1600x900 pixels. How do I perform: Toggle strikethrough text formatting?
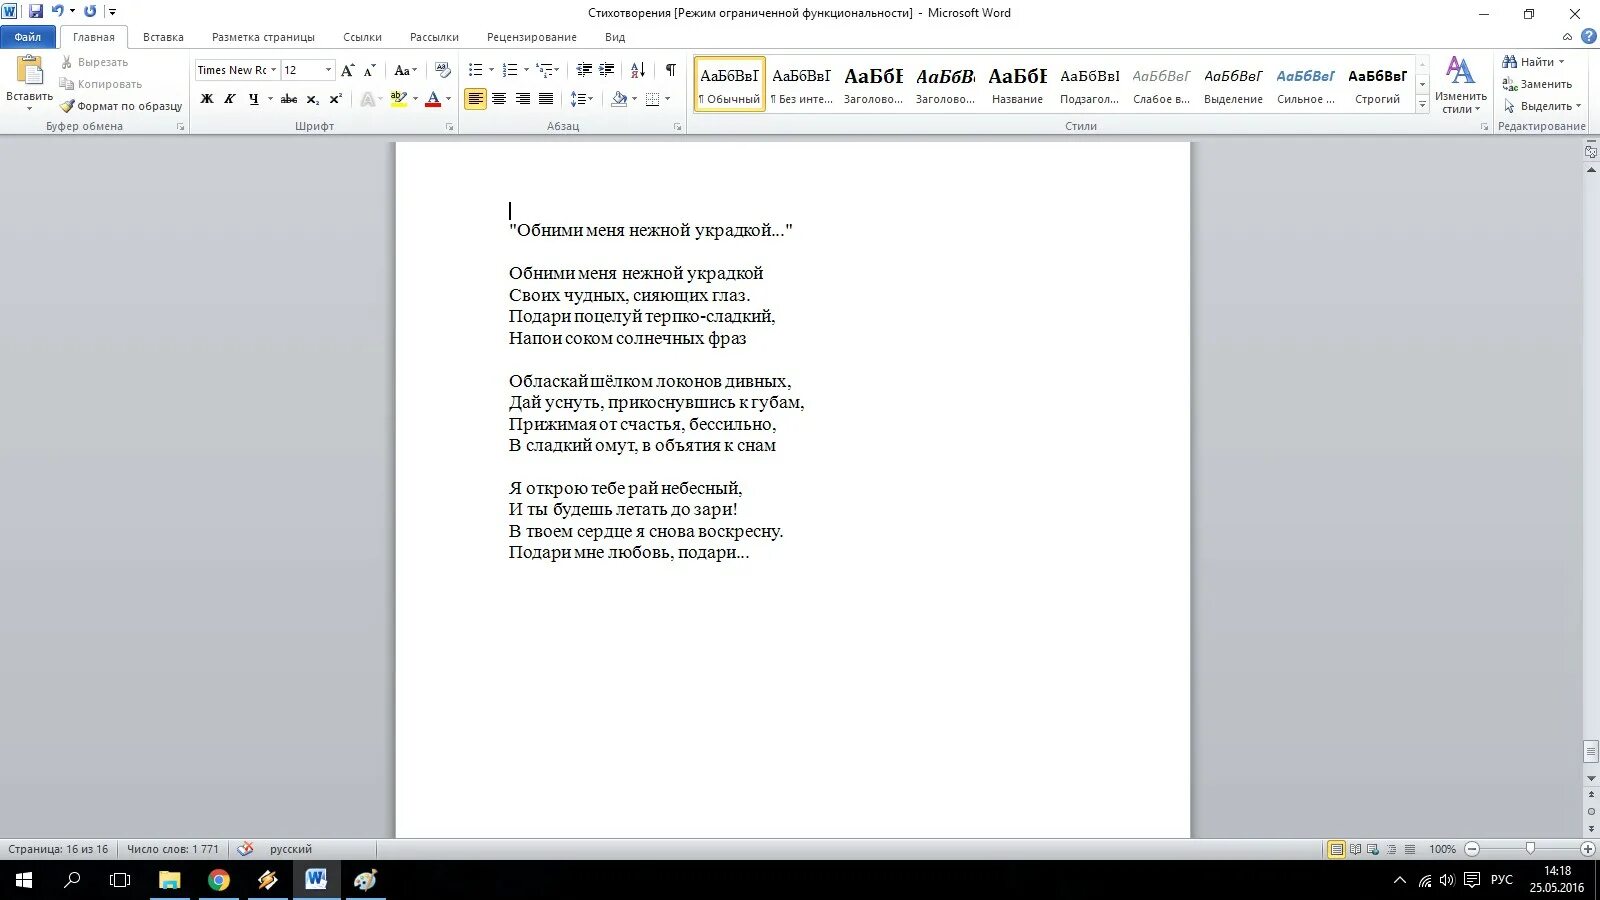(x=289, y=99)
